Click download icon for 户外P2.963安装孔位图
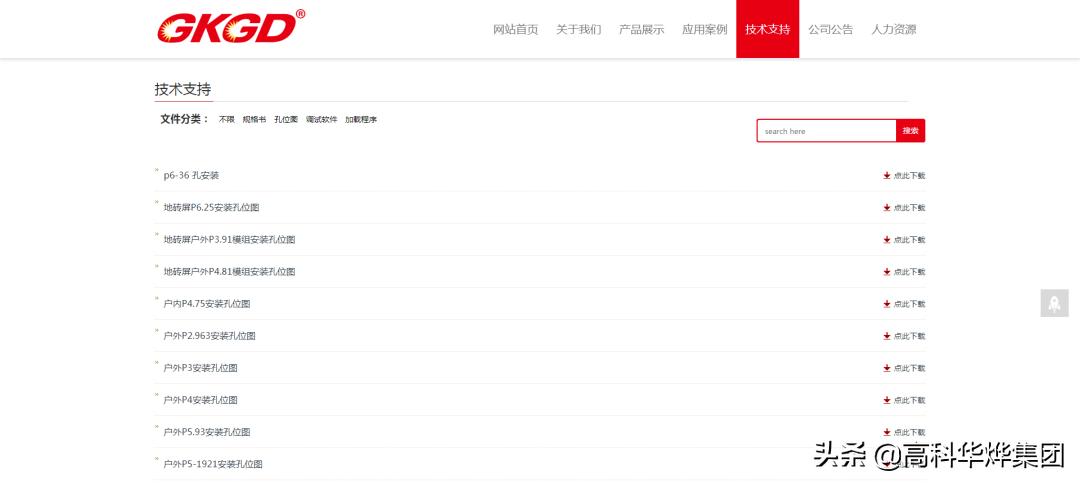Viewport: 1080px width, 483px height. click(886, 336)
